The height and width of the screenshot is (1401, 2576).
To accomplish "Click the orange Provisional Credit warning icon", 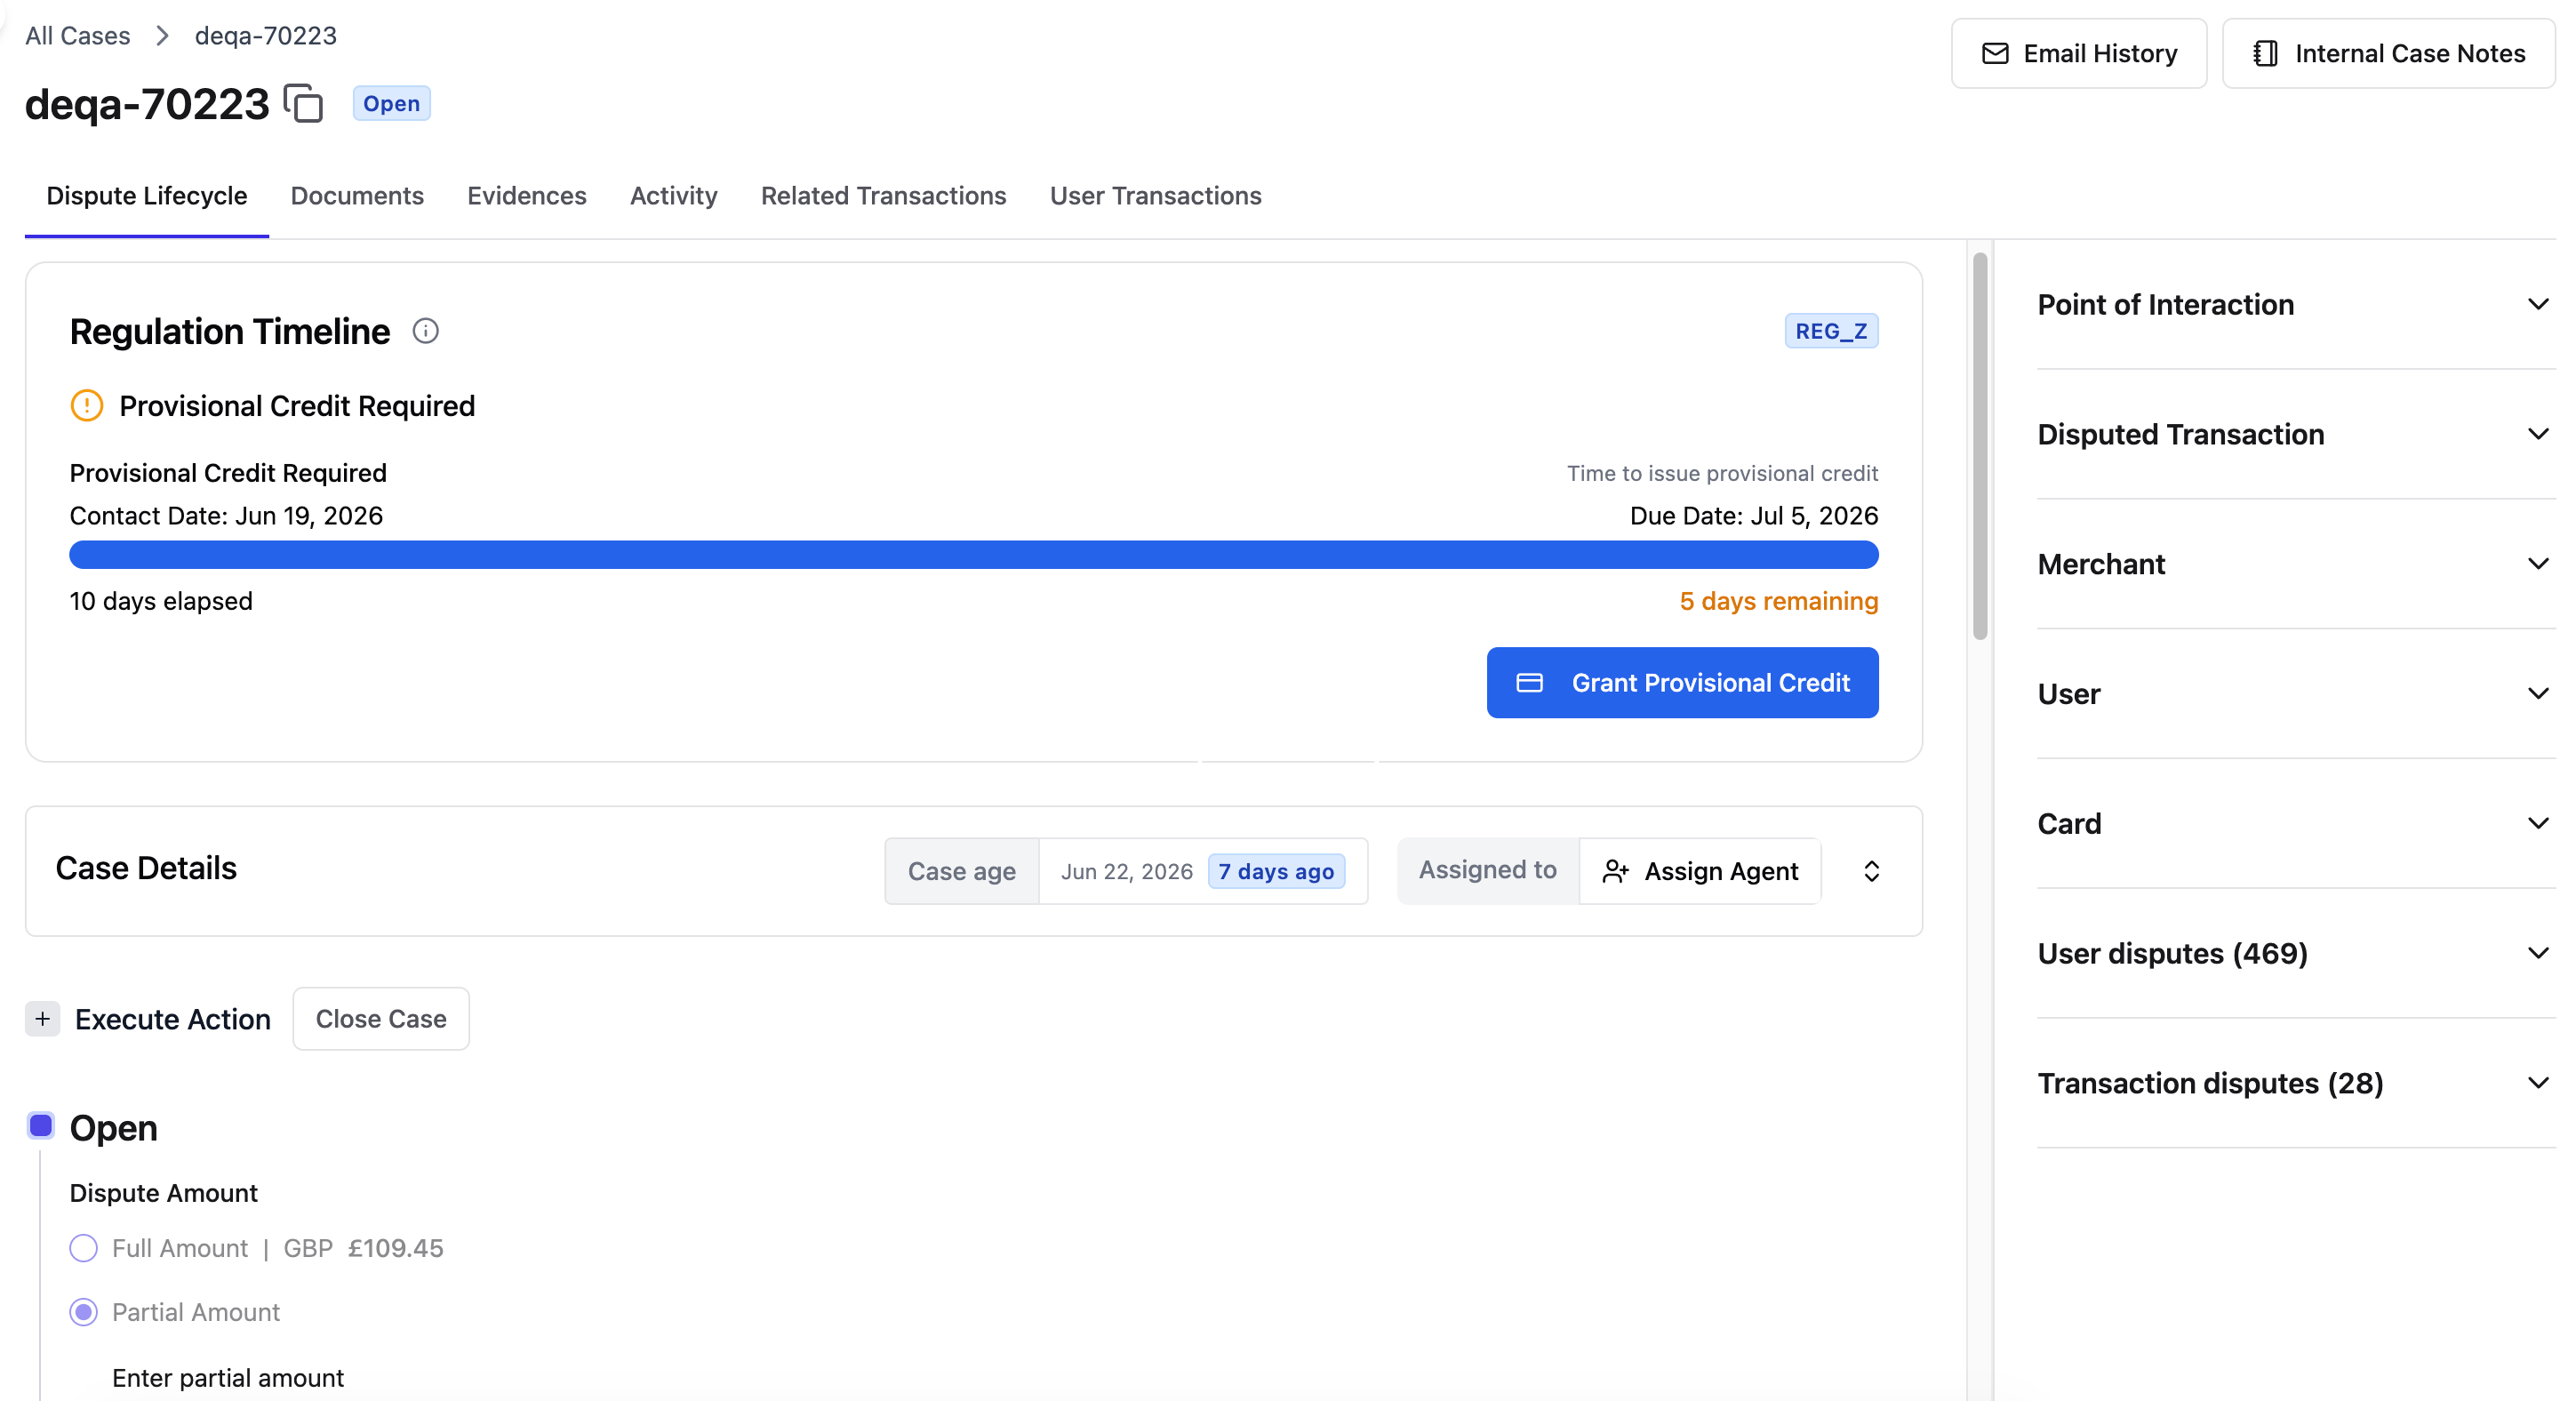I will tap(87, 406).
